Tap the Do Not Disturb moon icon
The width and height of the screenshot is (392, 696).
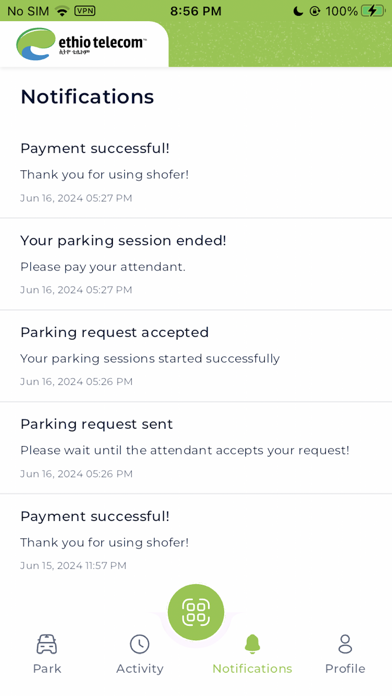pos(298,11)
